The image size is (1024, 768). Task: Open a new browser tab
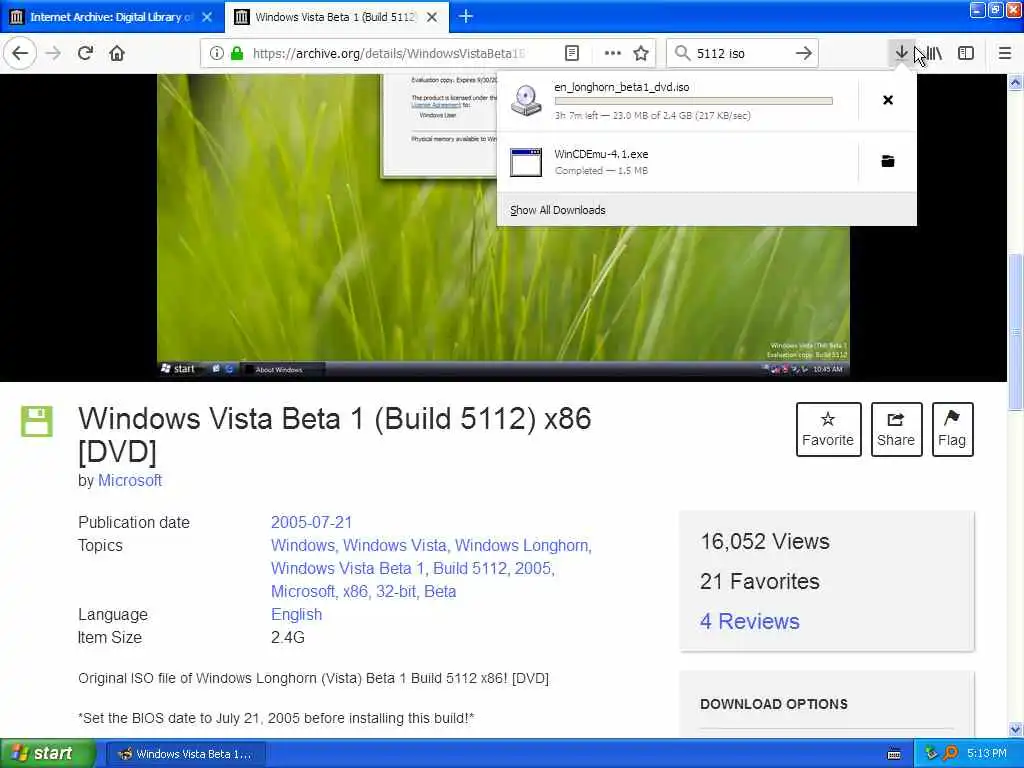pos(466,16)
